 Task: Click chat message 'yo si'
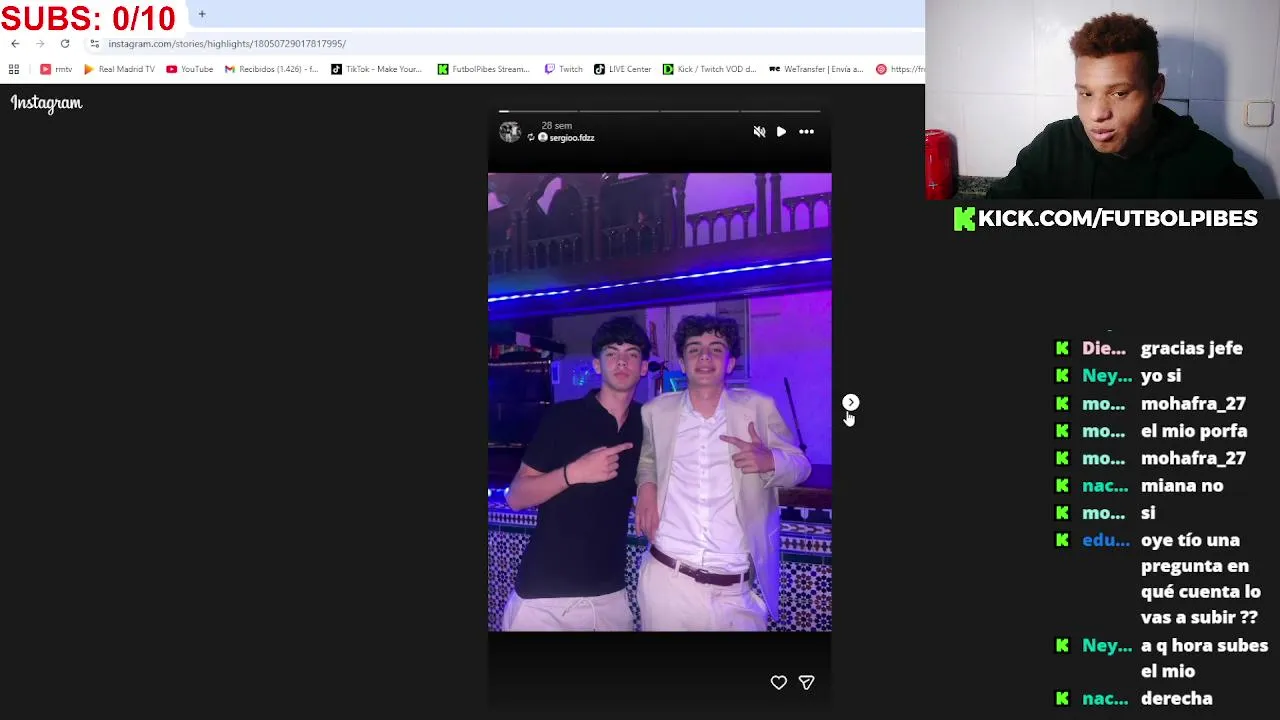tap(1161, 376)
